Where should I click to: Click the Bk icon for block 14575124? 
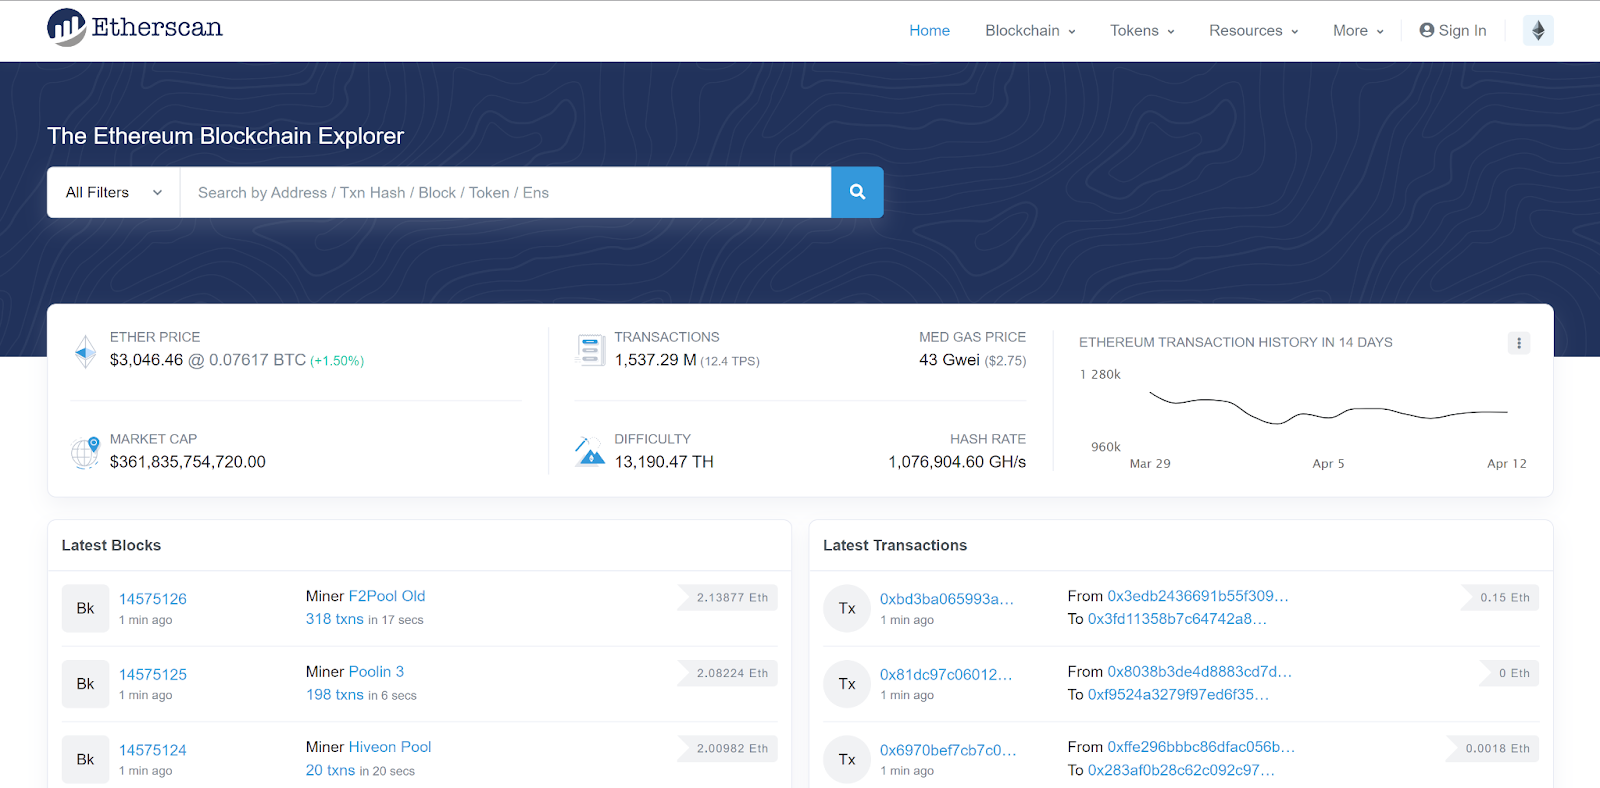pyautogui.click(x=85, y=759)
